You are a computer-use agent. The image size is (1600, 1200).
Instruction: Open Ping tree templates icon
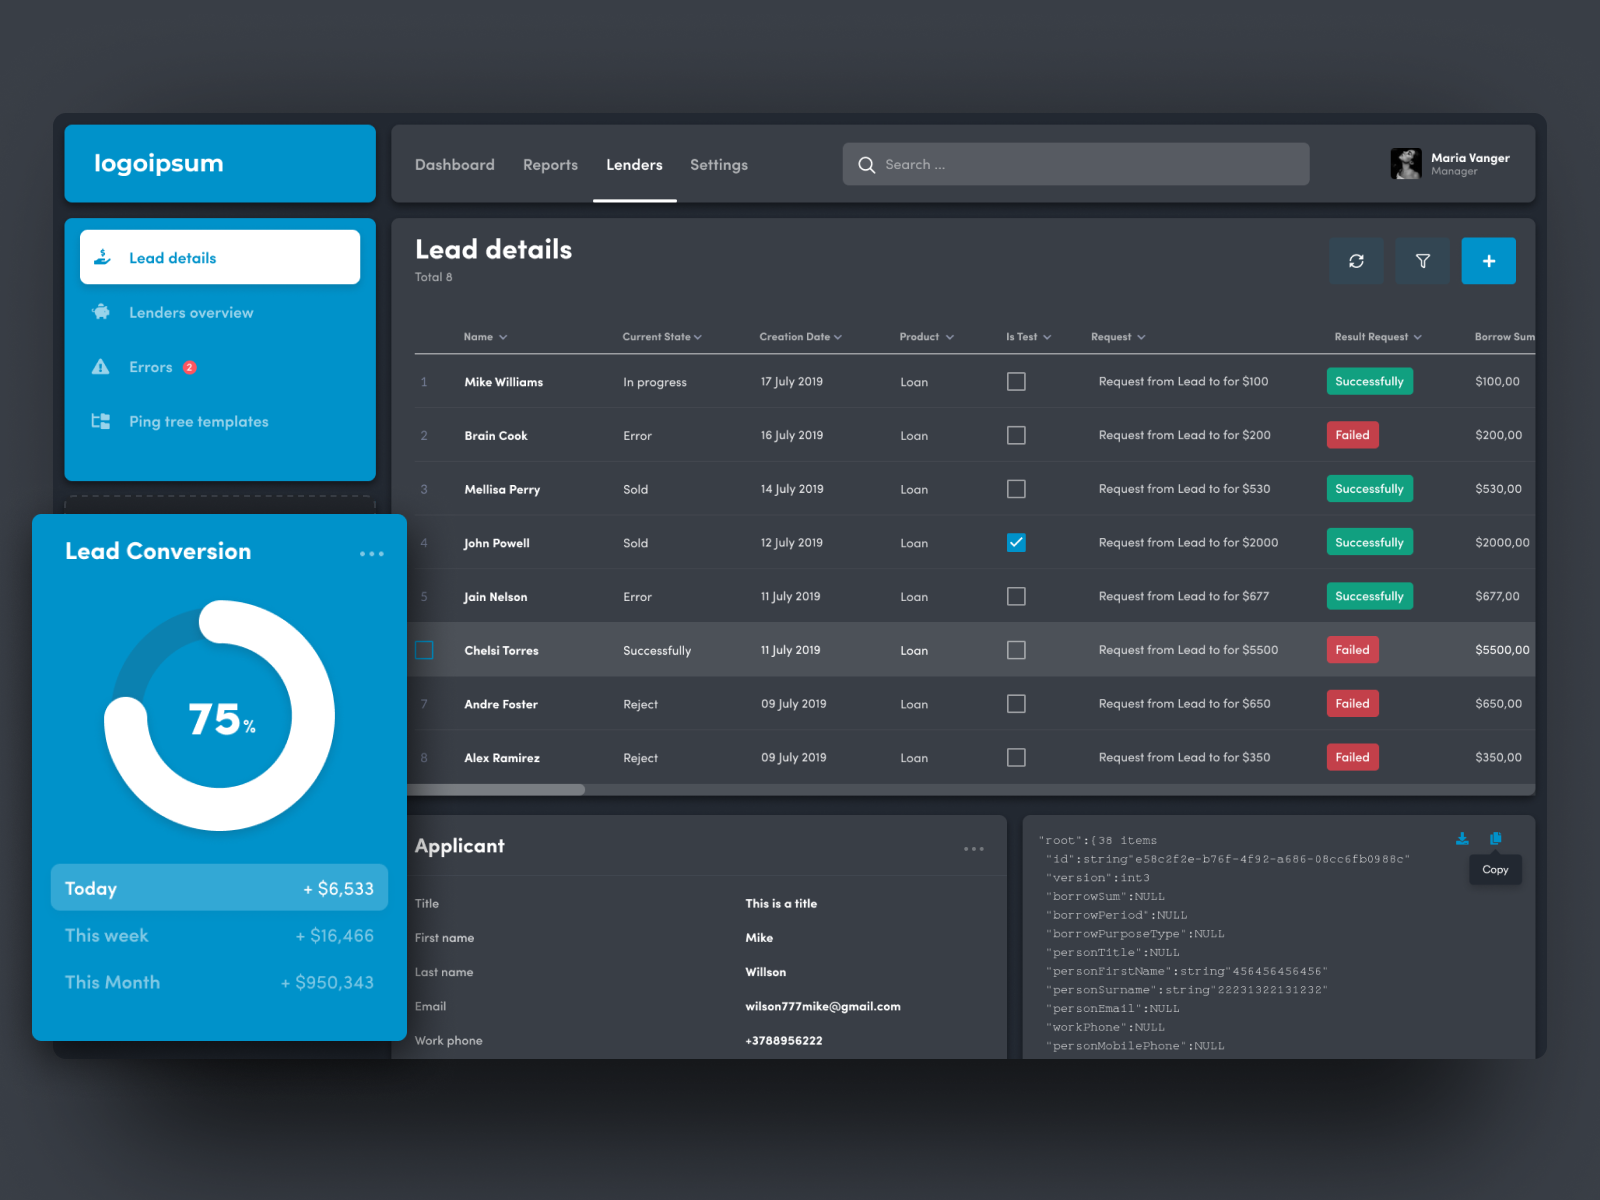101,421
